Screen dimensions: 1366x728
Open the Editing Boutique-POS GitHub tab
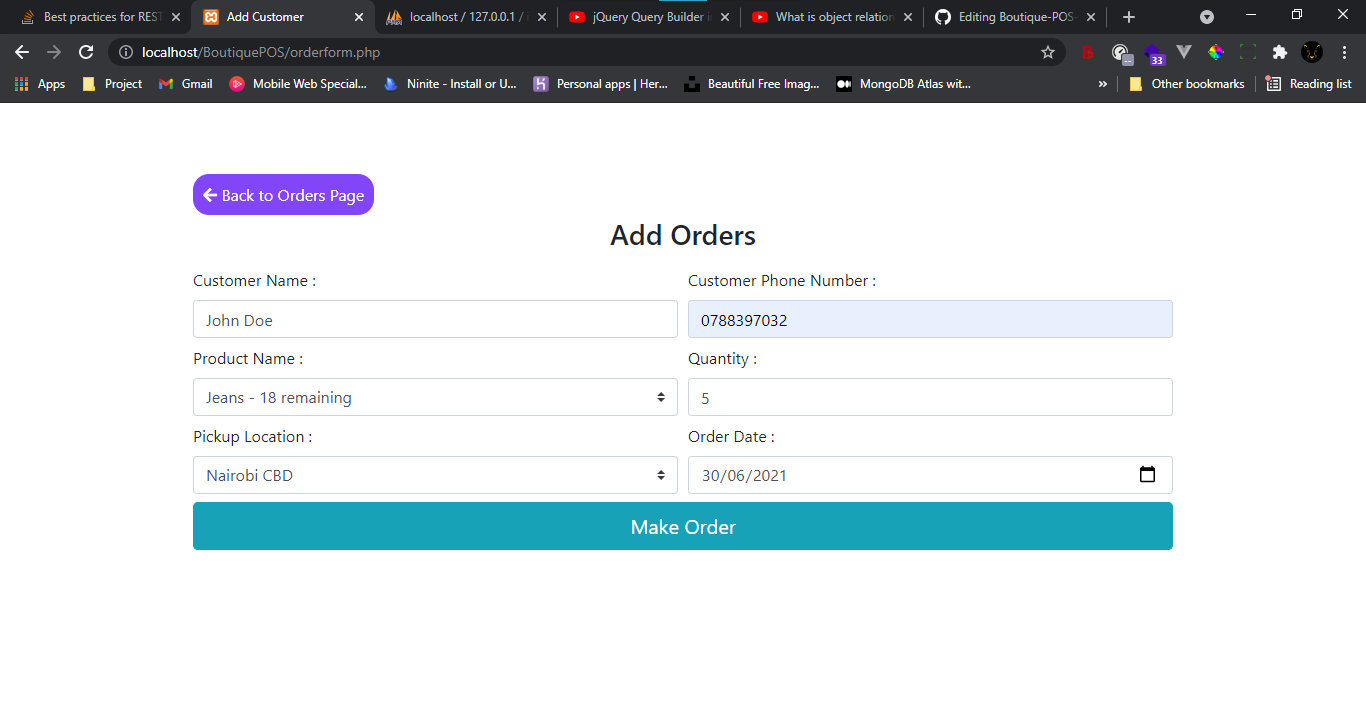[x=1010, y=17]
